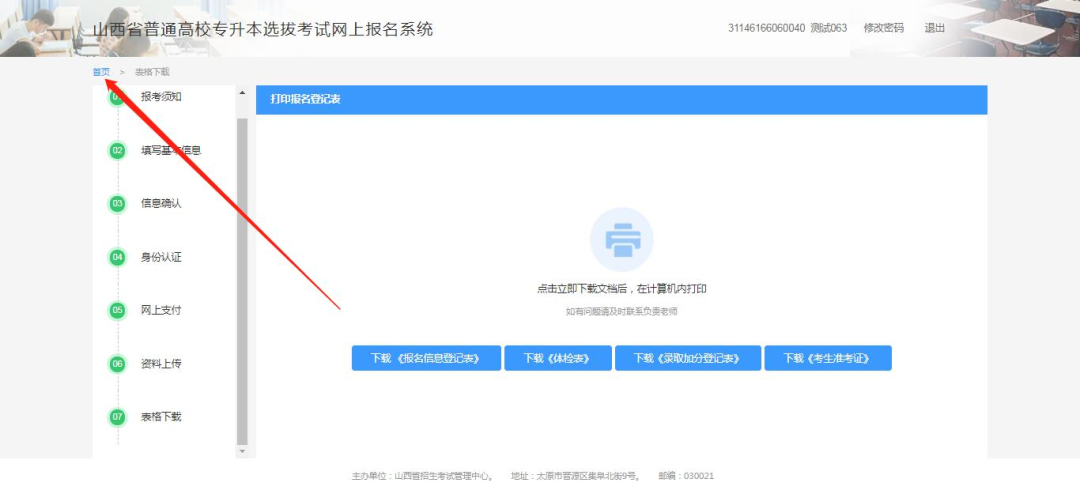Click the green 05 step circle

[117, 311]
